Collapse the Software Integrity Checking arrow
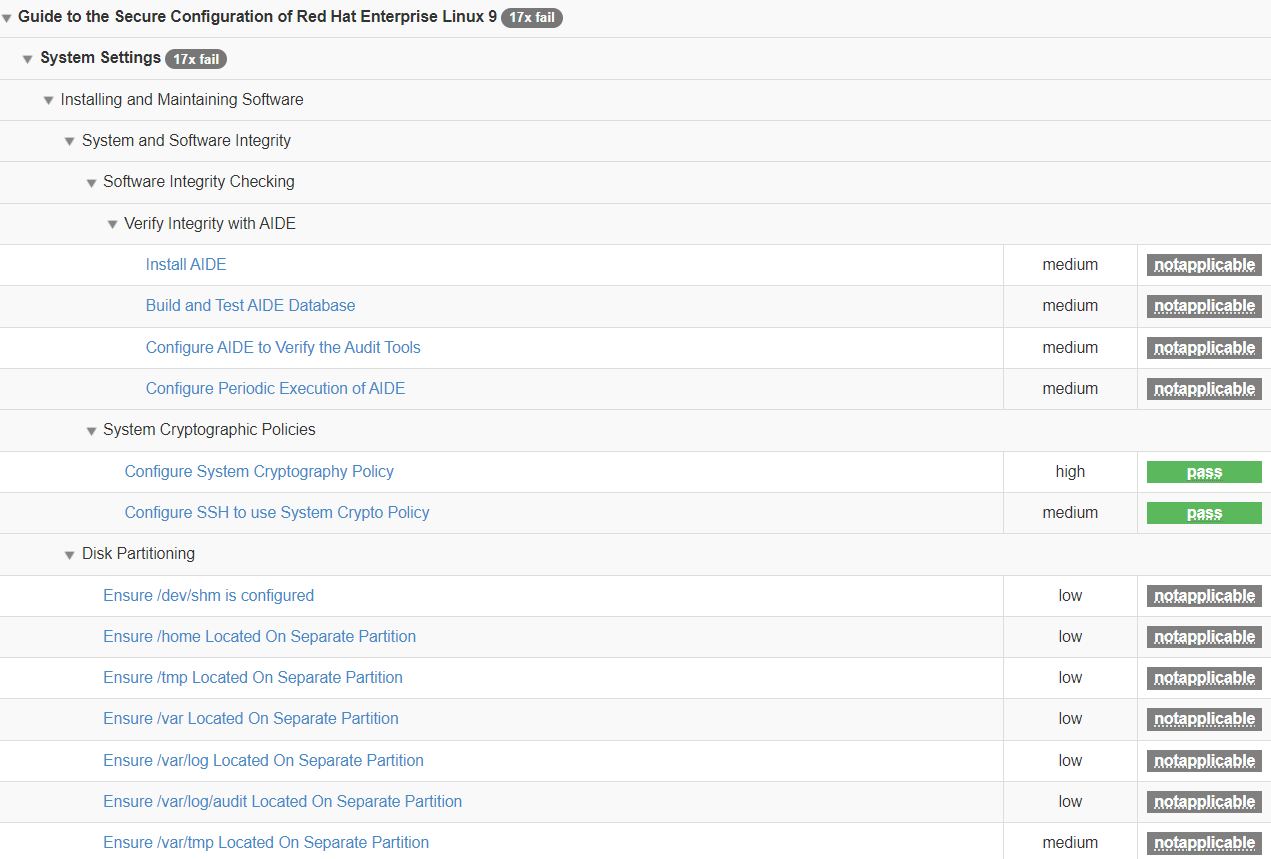Image resolution: width=1271 pixels, height=859 pixels. coord(91,183)
